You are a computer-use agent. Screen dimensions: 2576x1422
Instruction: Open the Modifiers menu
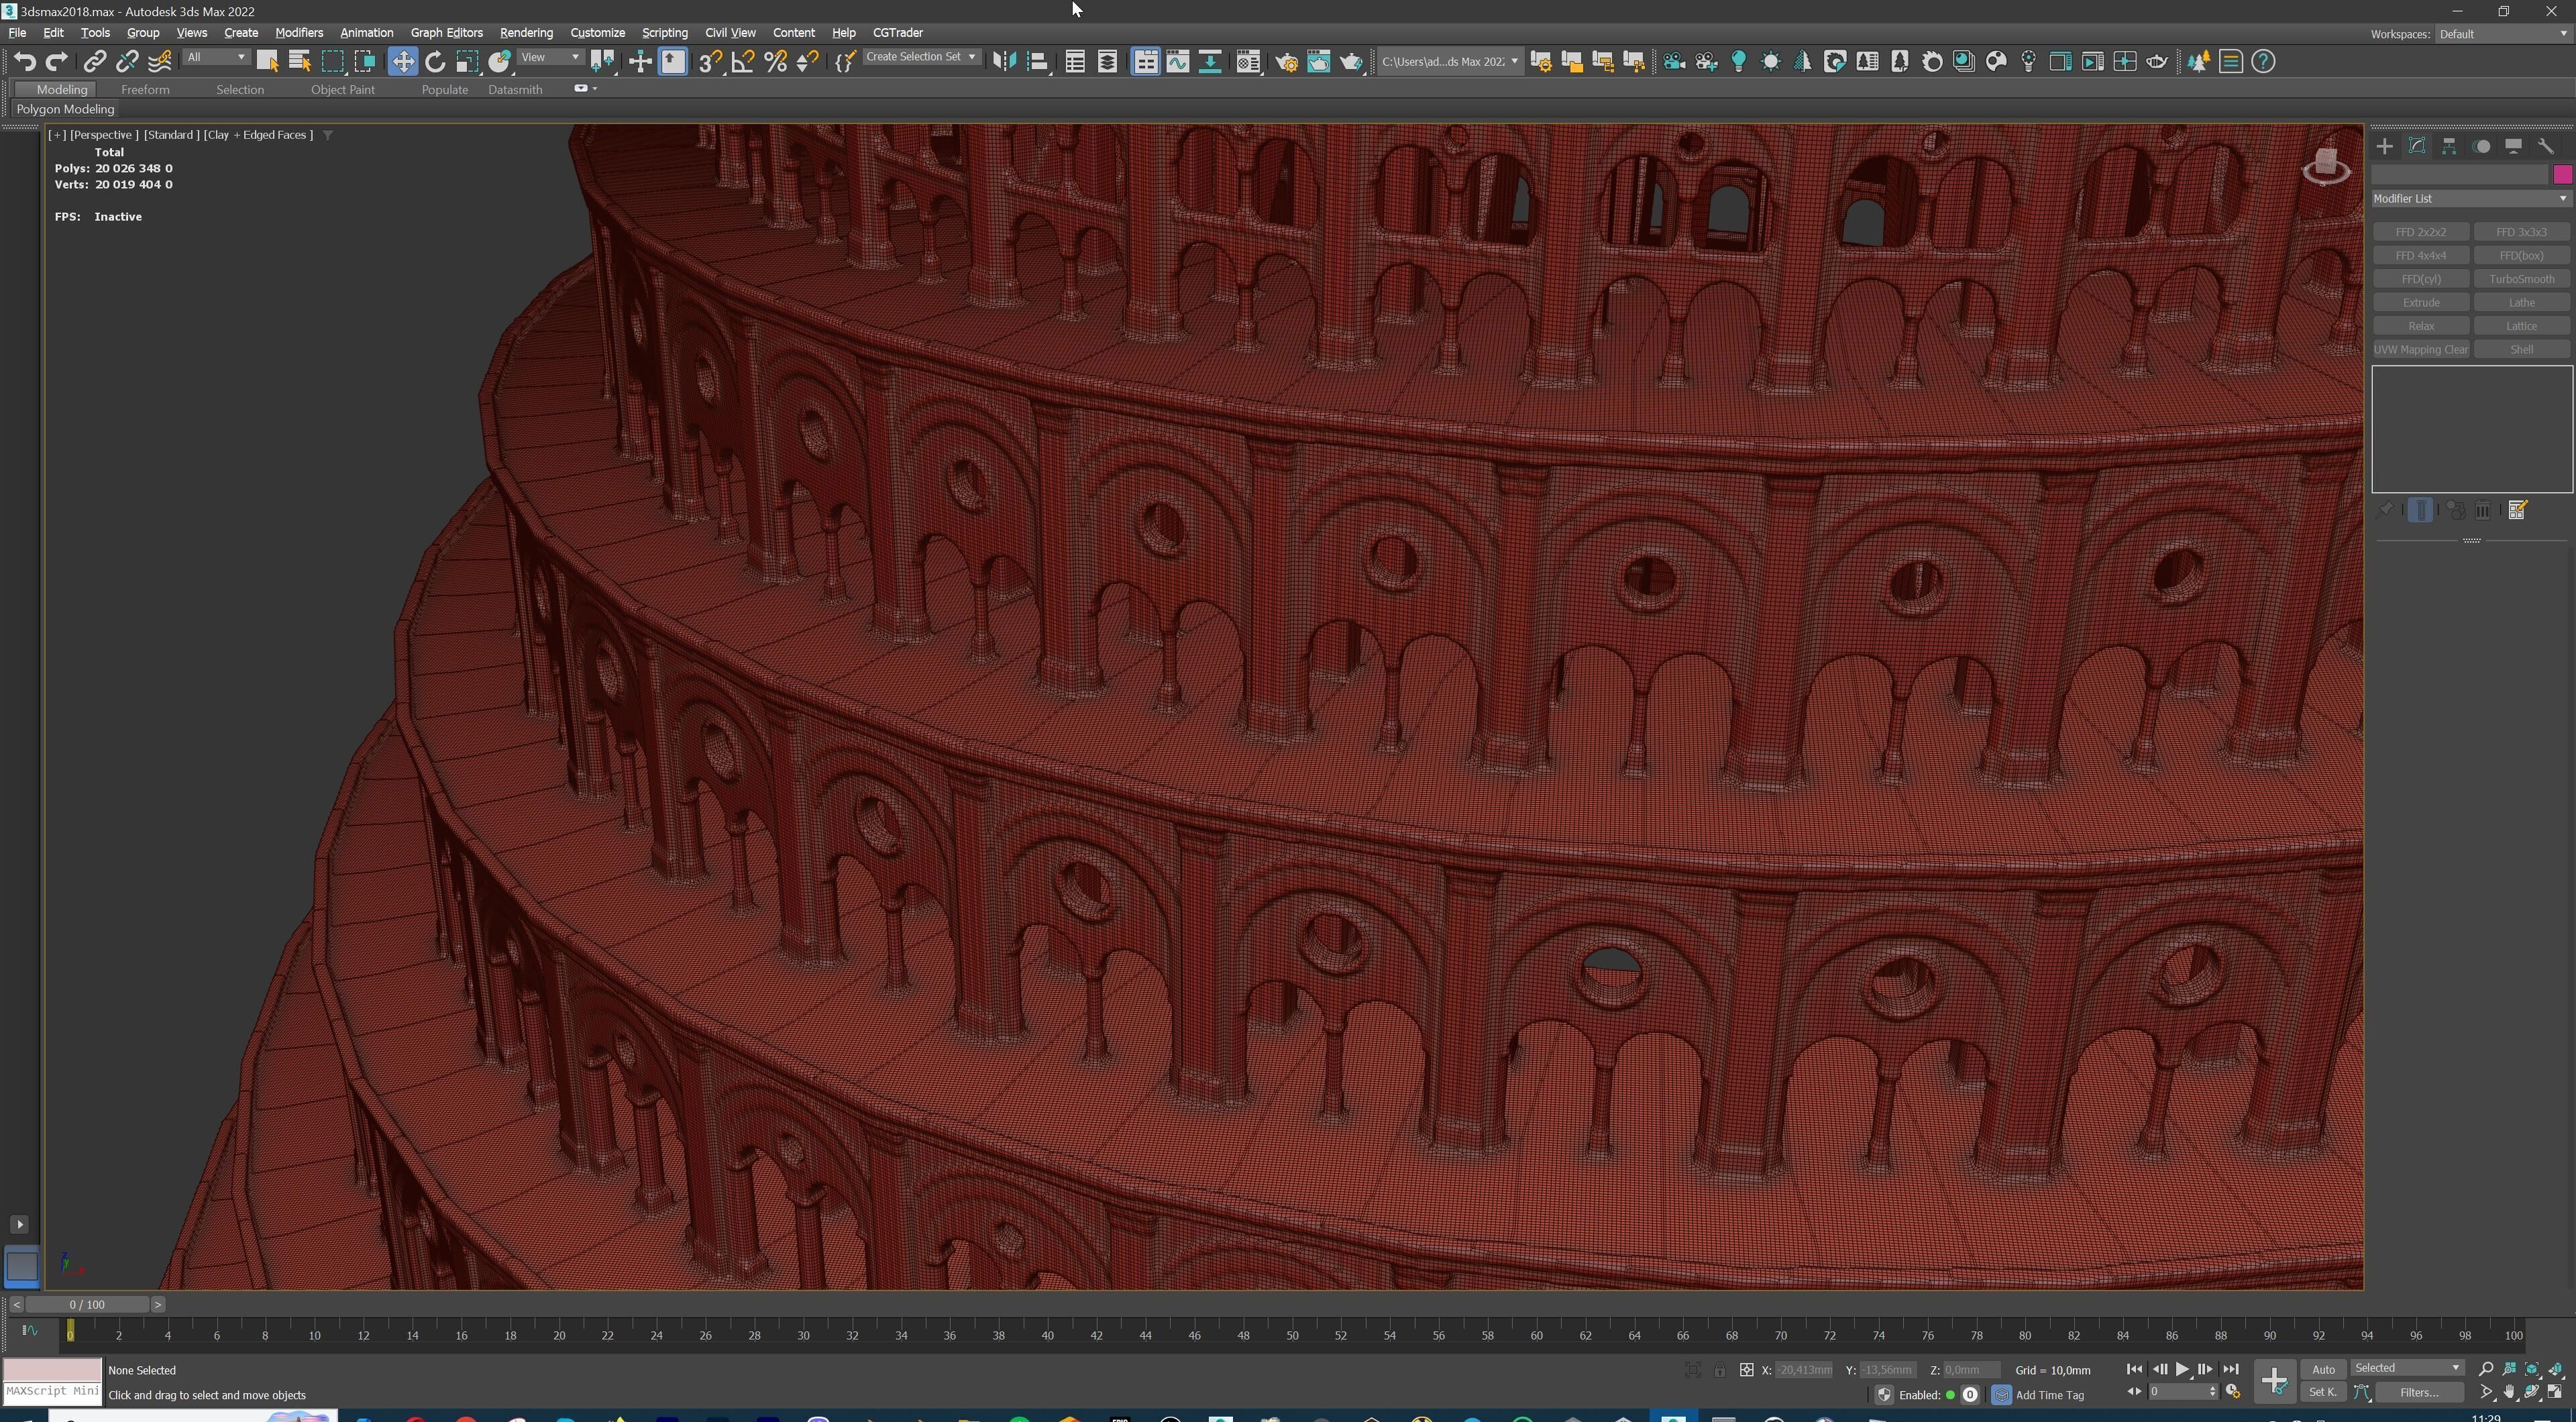pyautogui.click(x=299, y=33)
